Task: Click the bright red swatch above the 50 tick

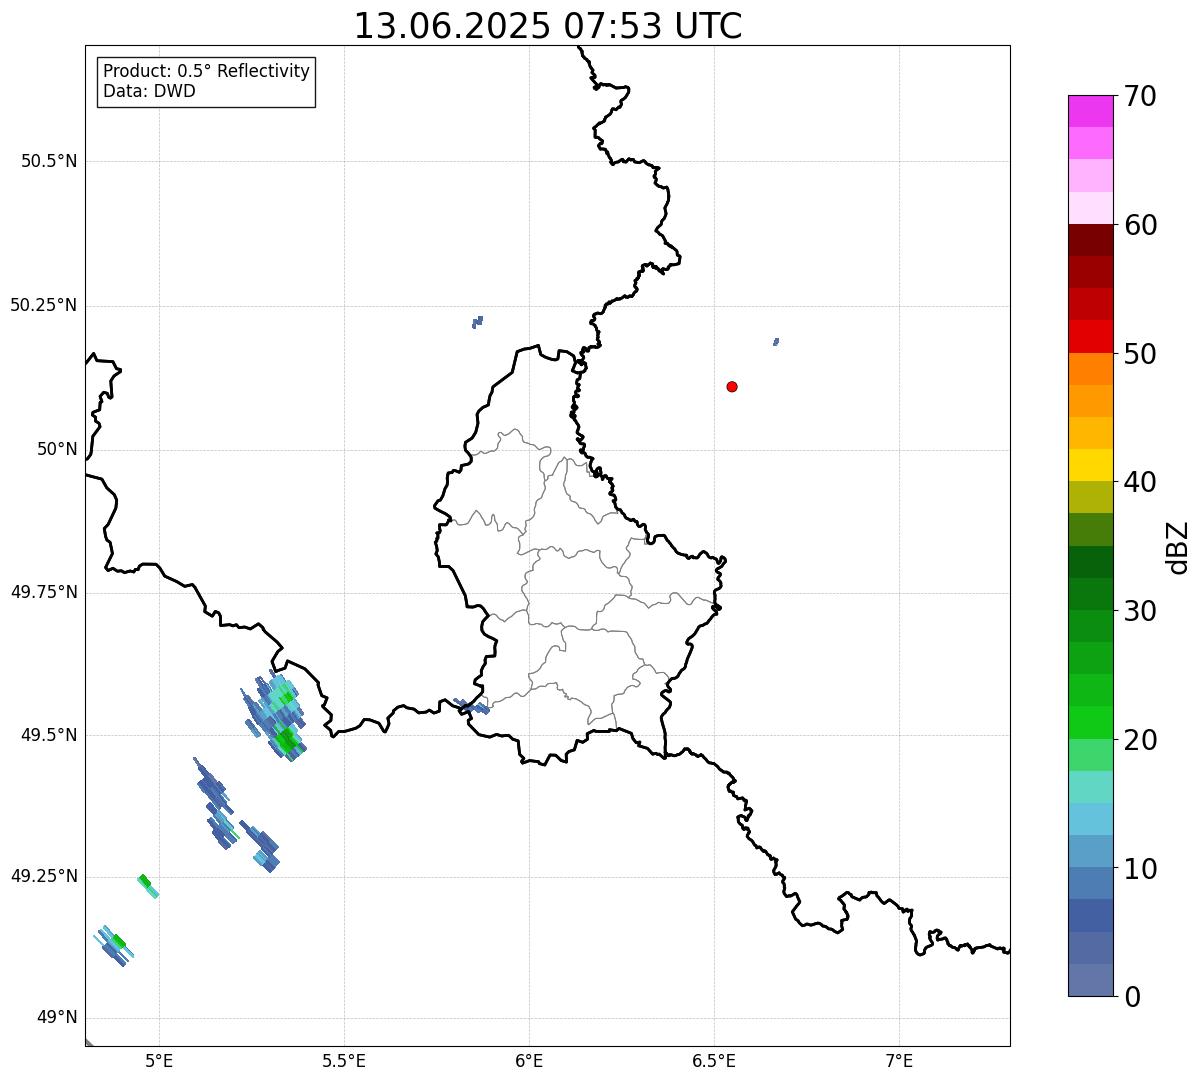Action: pos(1090,336)
